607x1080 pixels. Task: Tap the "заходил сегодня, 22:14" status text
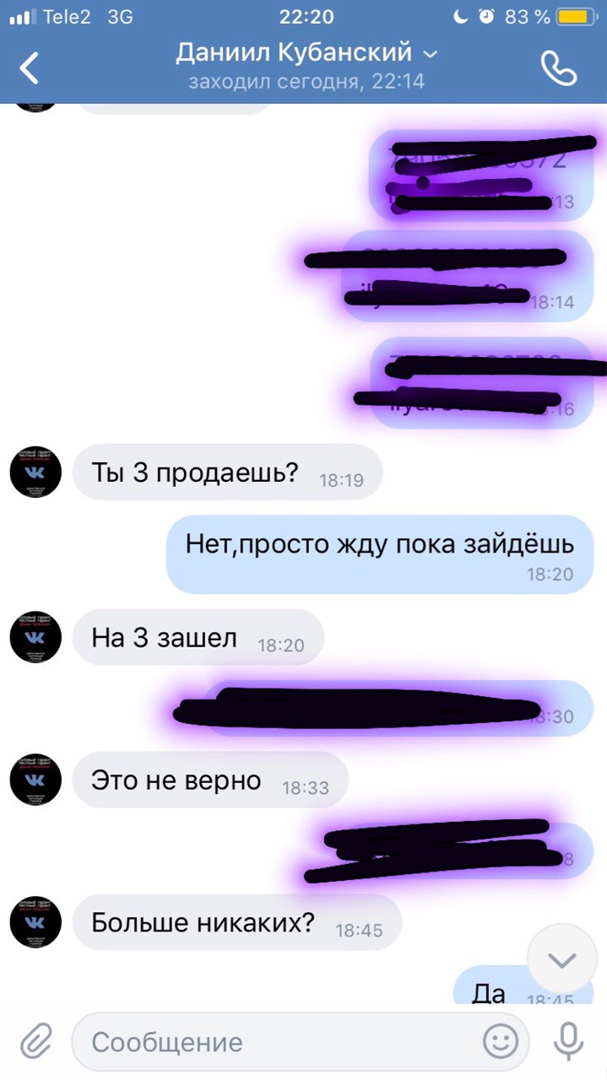pyautogui.click(x=307, y=81)
